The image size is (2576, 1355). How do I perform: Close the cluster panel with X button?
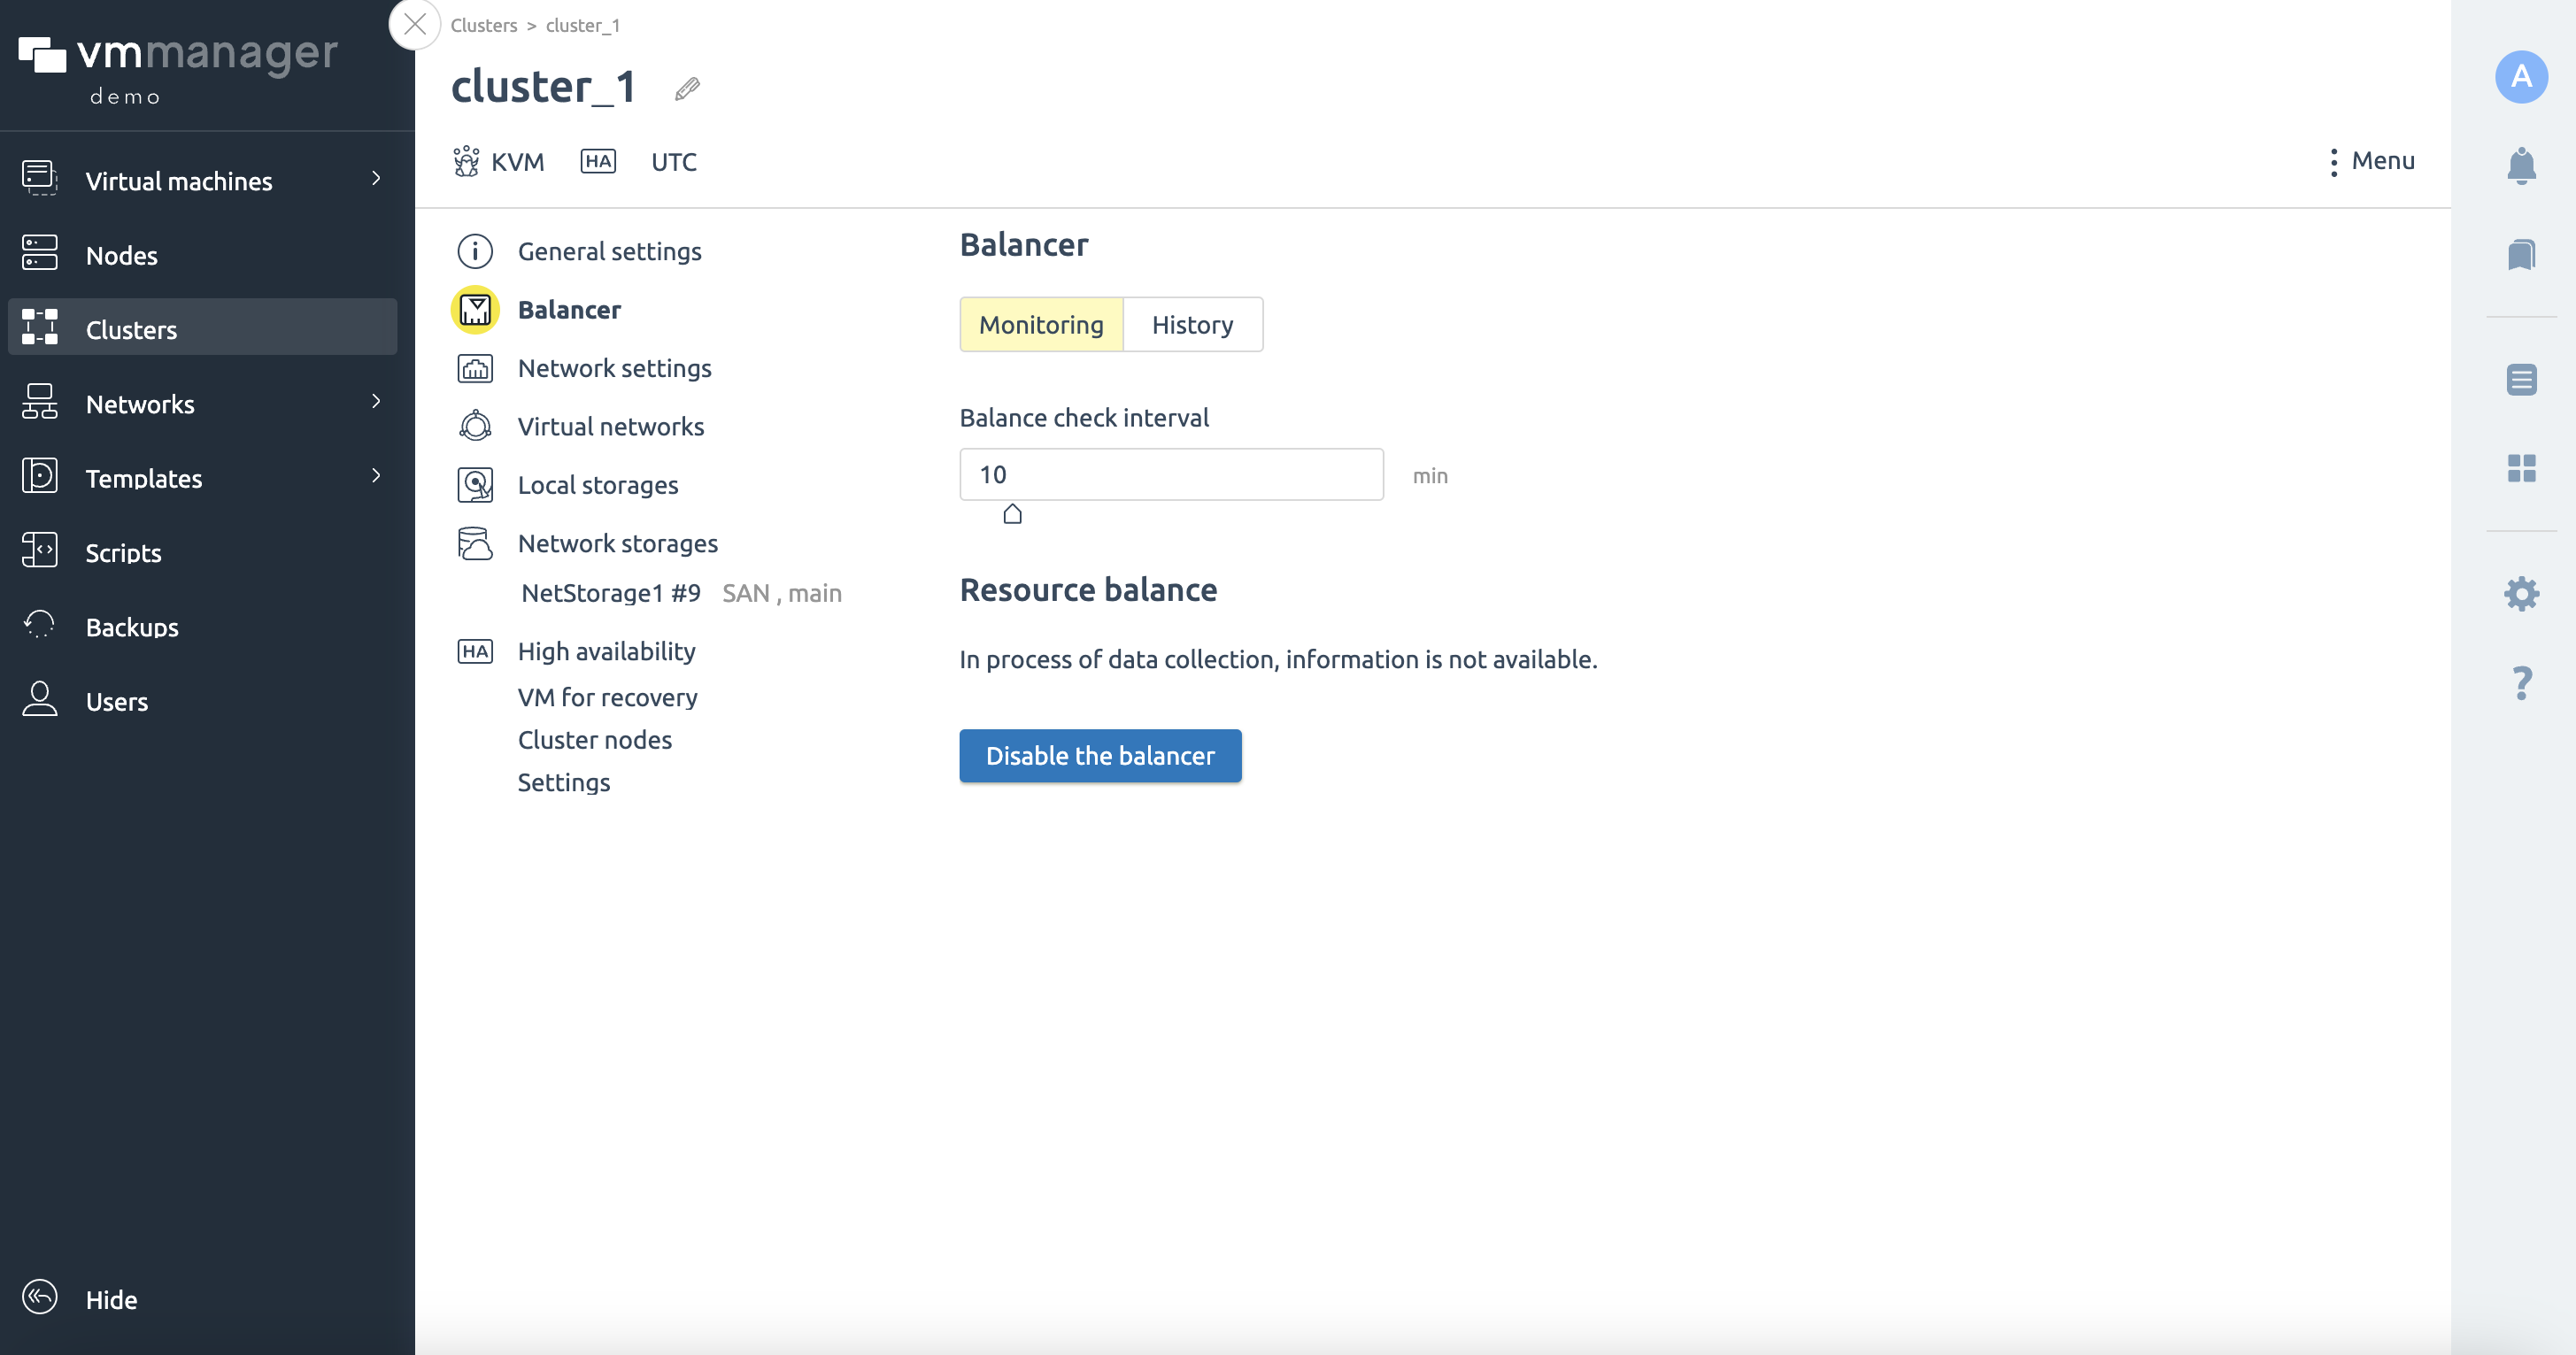click(x=415, y=24)
